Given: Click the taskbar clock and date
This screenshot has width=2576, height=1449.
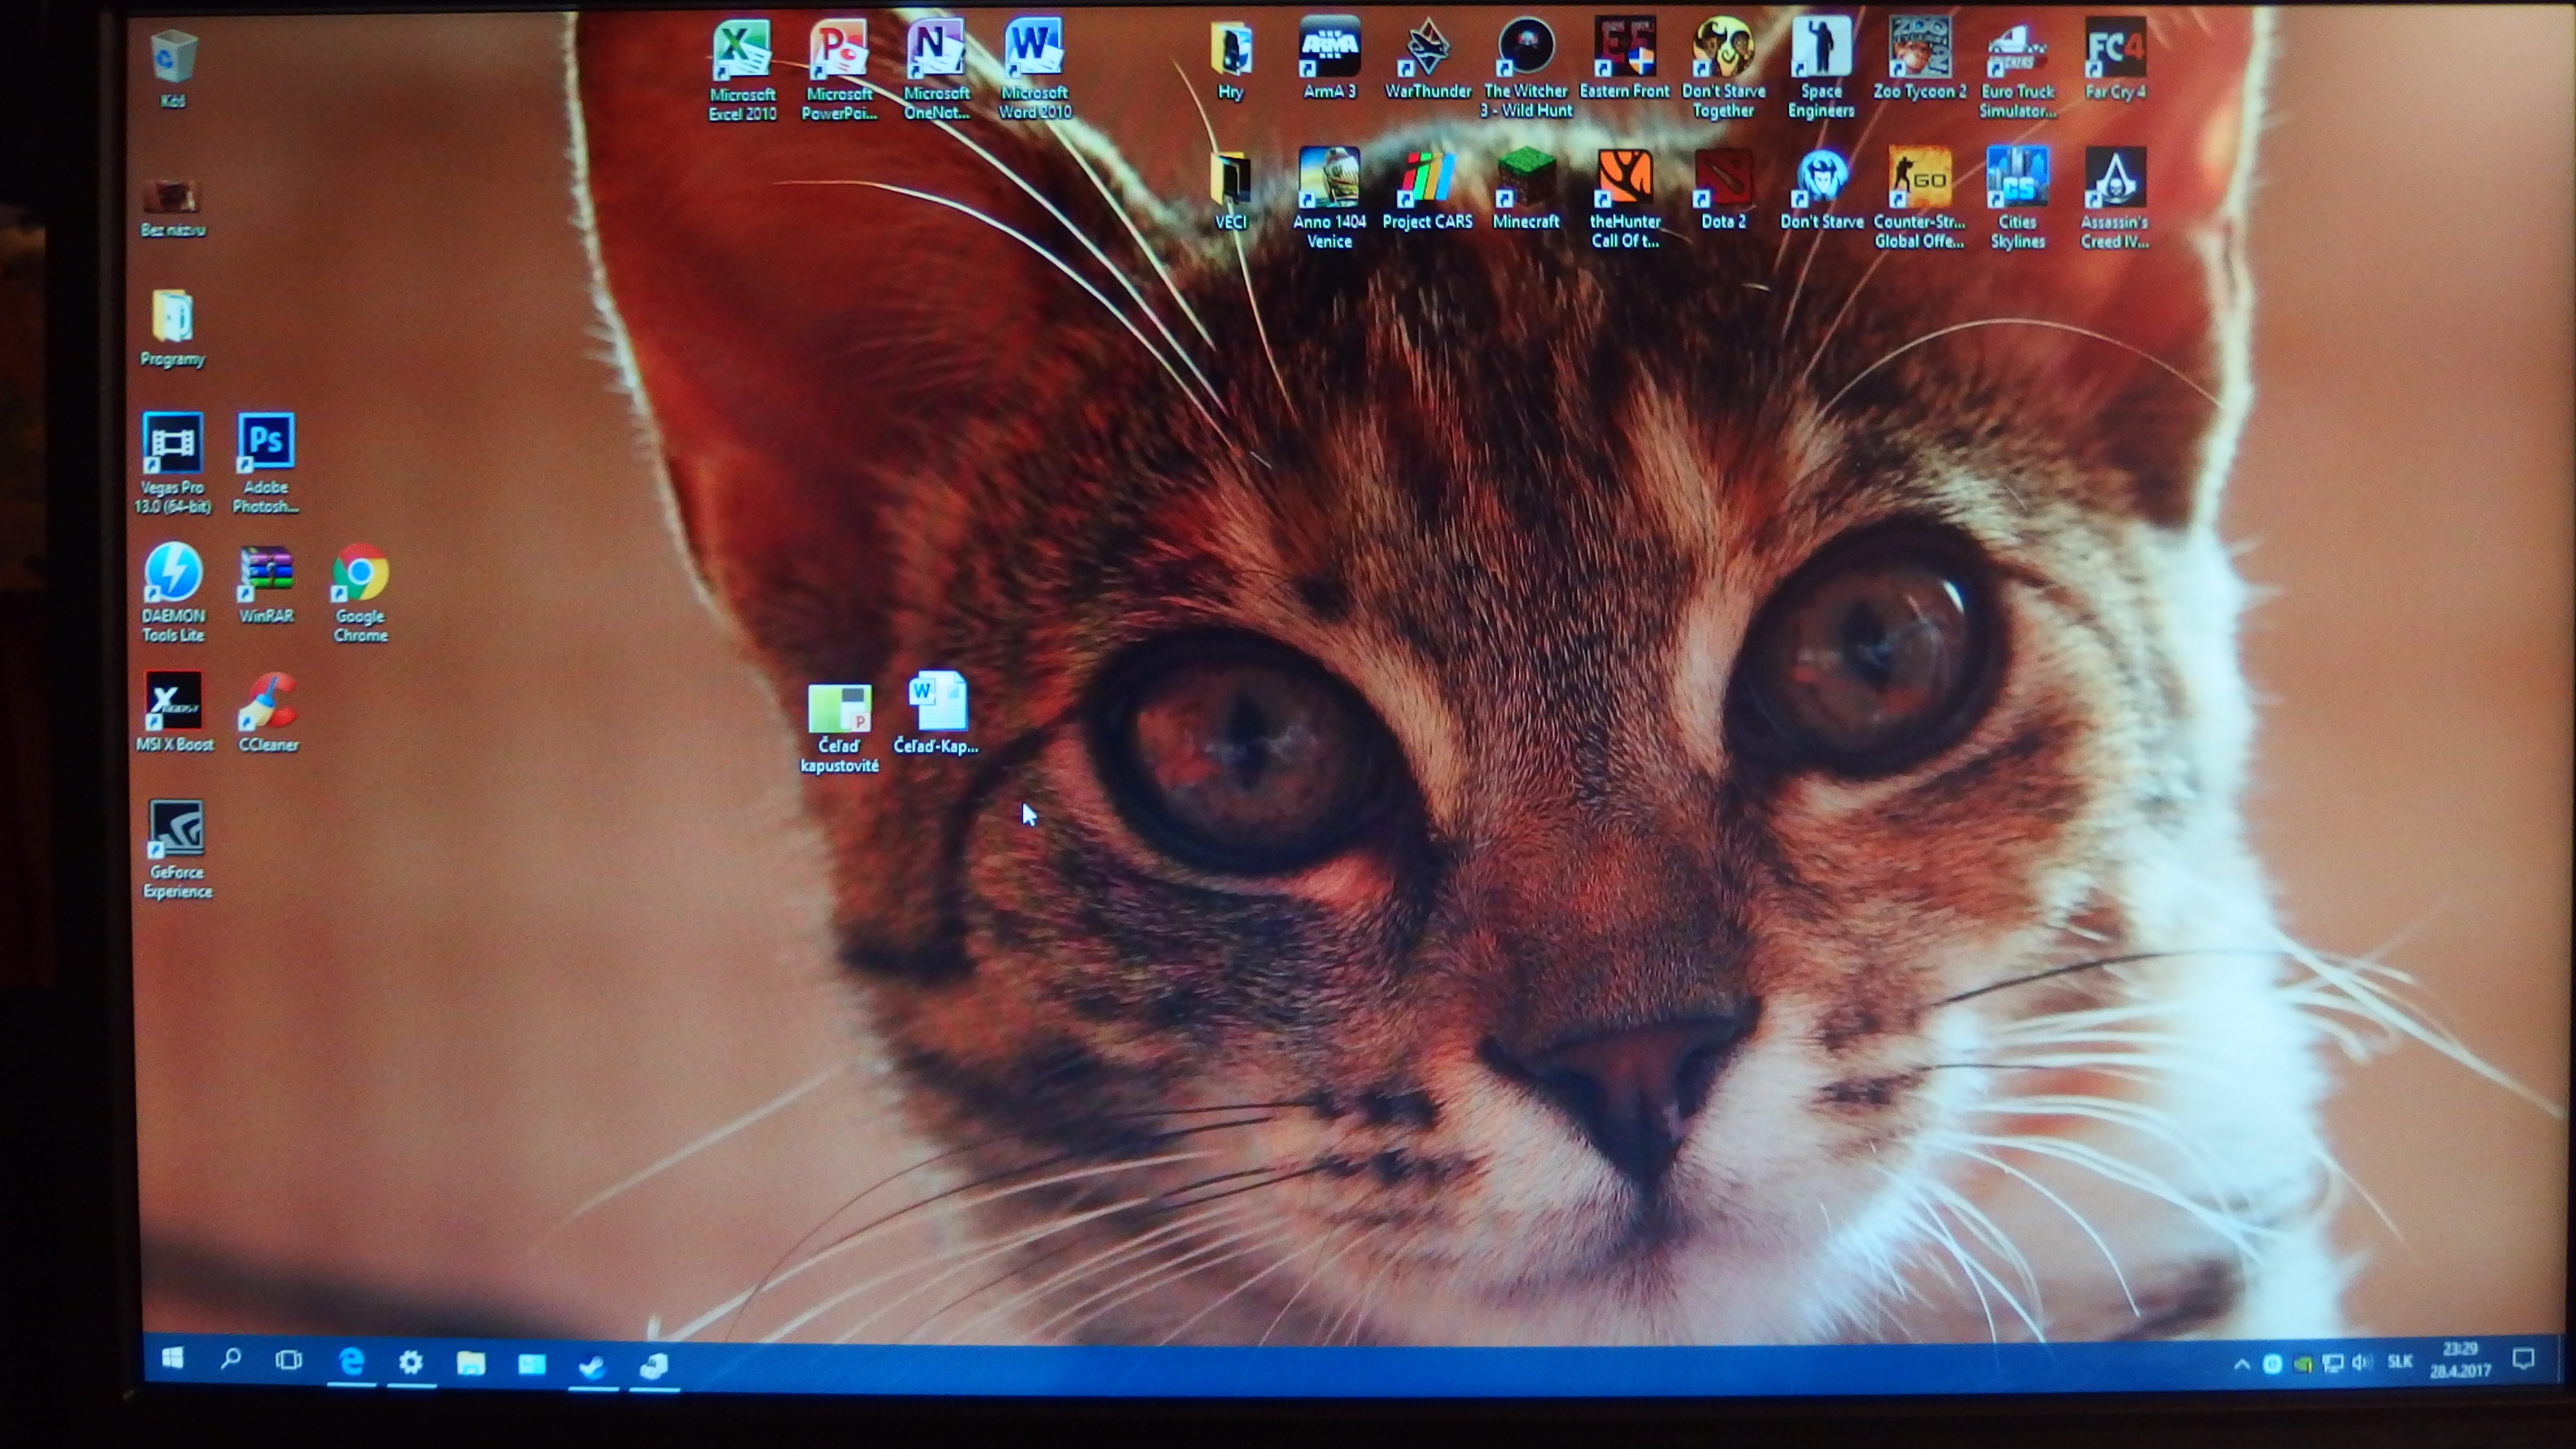Looking at the screenshot, I should tap(2460, 1360).
